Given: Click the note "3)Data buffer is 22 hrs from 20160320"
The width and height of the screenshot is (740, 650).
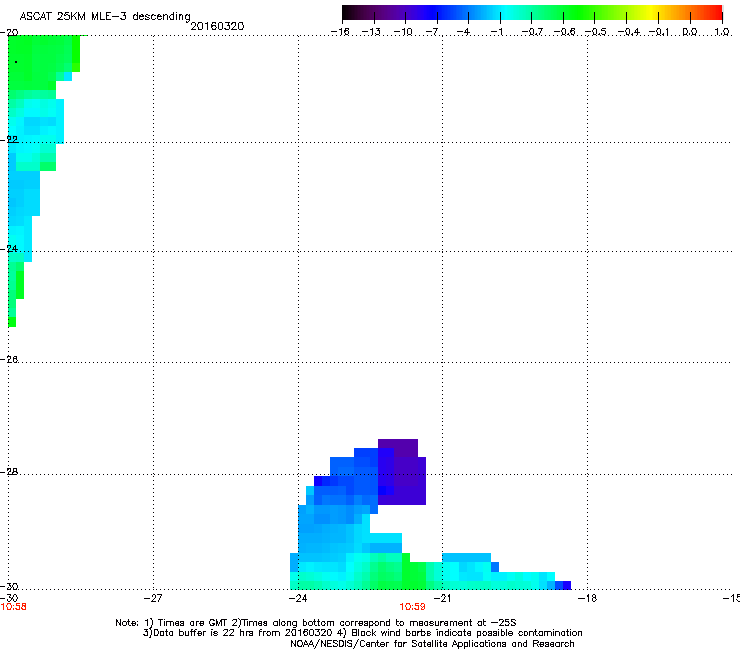Looking at the screenshot, I should point(238,633).
